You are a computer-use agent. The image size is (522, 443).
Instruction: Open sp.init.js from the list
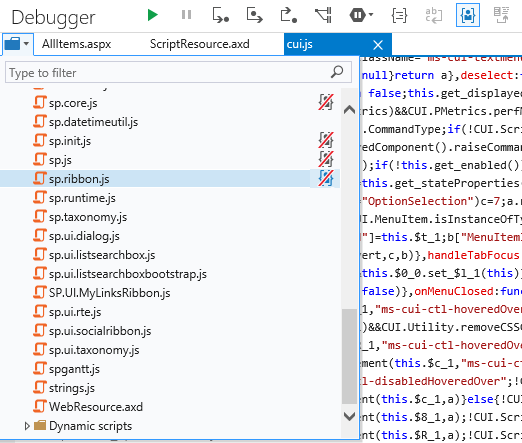point(70,141)
